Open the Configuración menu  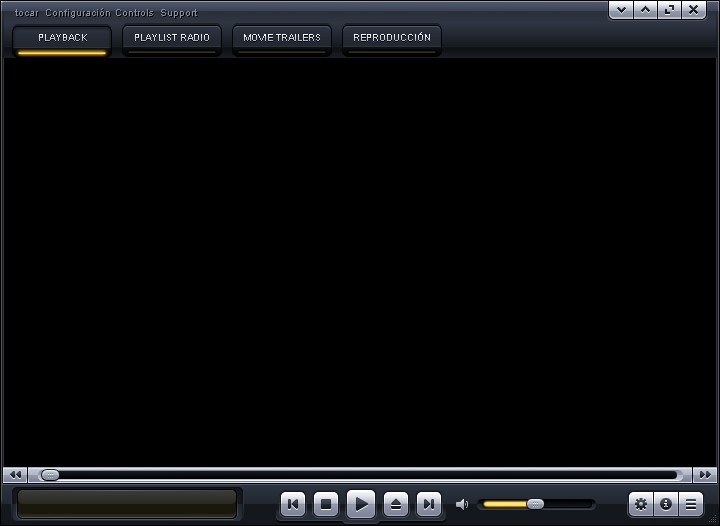[78, 13]
